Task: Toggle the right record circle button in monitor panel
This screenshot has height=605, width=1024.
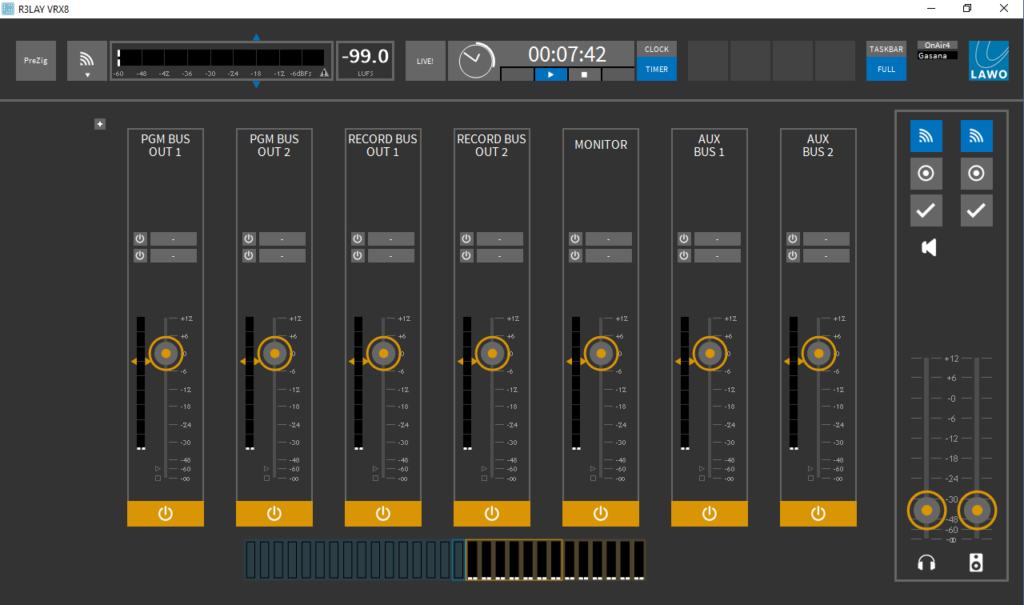Action: [x=976, y=173]
